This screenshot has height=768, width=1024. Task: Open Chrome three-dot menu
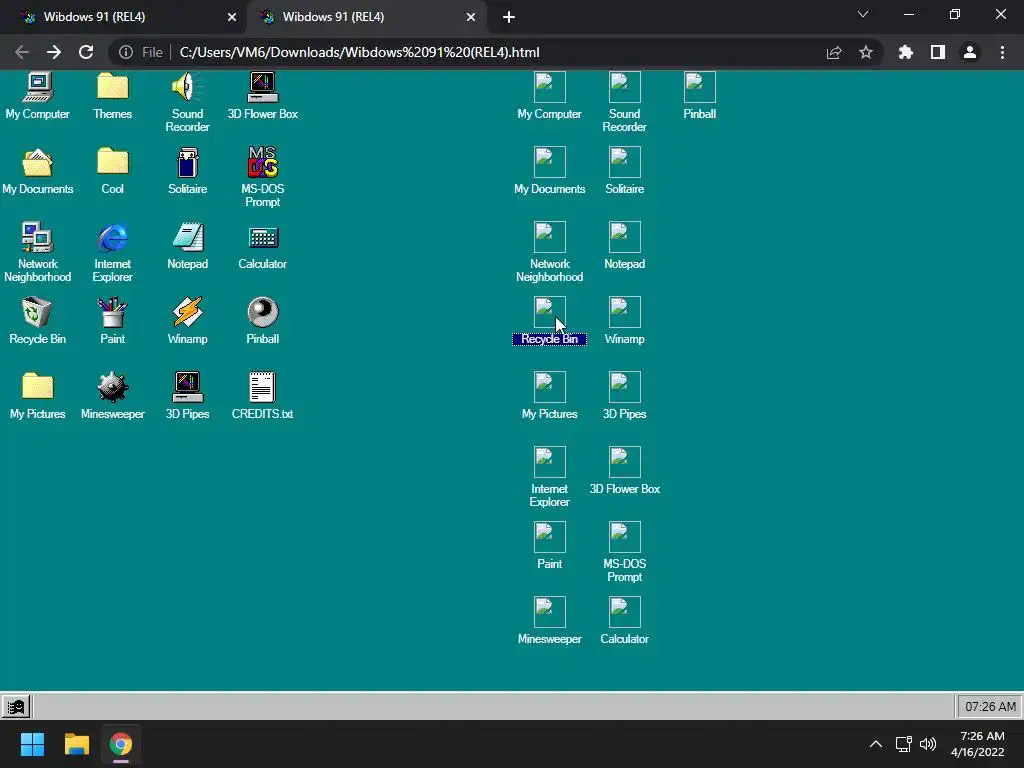1002,52
